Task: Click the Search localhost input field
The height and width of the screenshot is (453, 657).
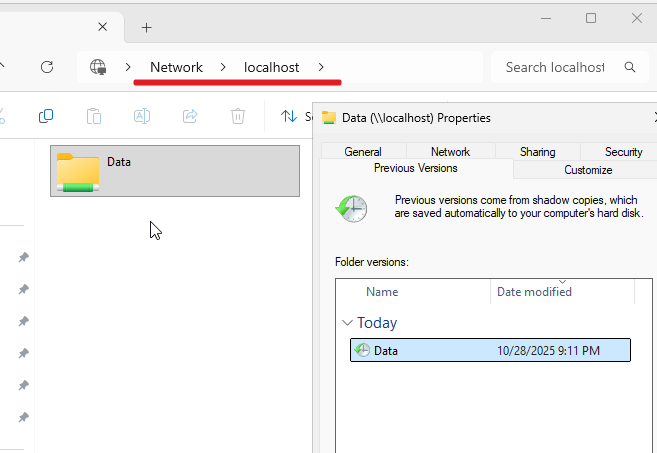Action: click(x=554, y=67)
